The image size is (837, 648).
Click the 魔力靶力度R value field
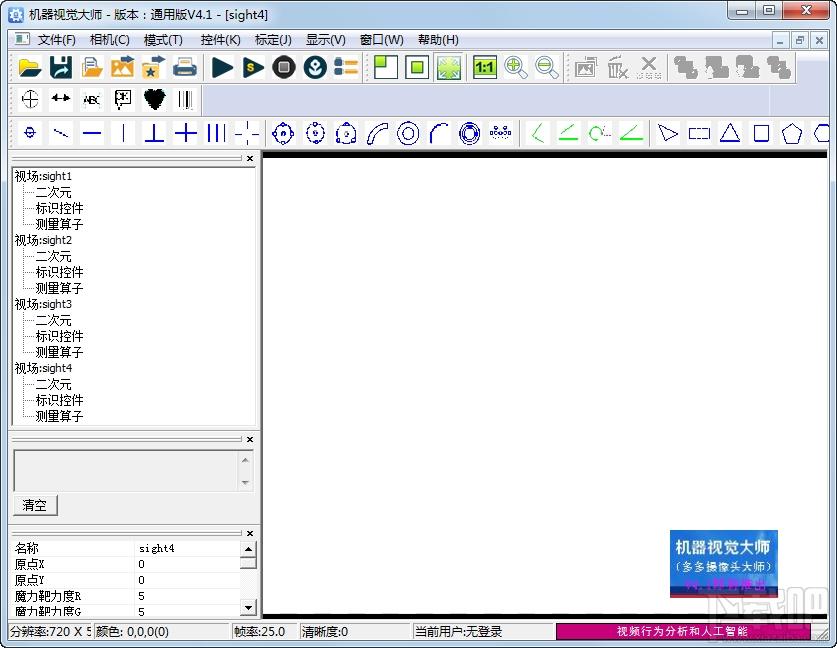[x=187, y=596]
